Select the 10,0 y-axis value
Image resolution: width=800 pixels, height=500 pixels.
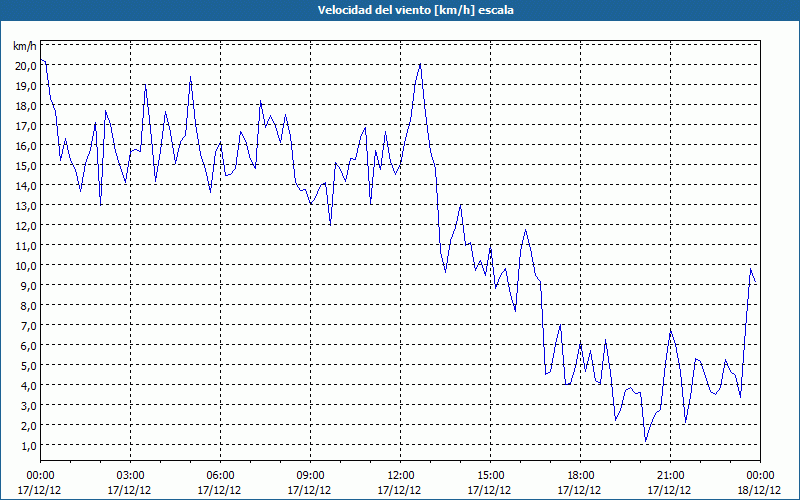(x=25, y=265)
